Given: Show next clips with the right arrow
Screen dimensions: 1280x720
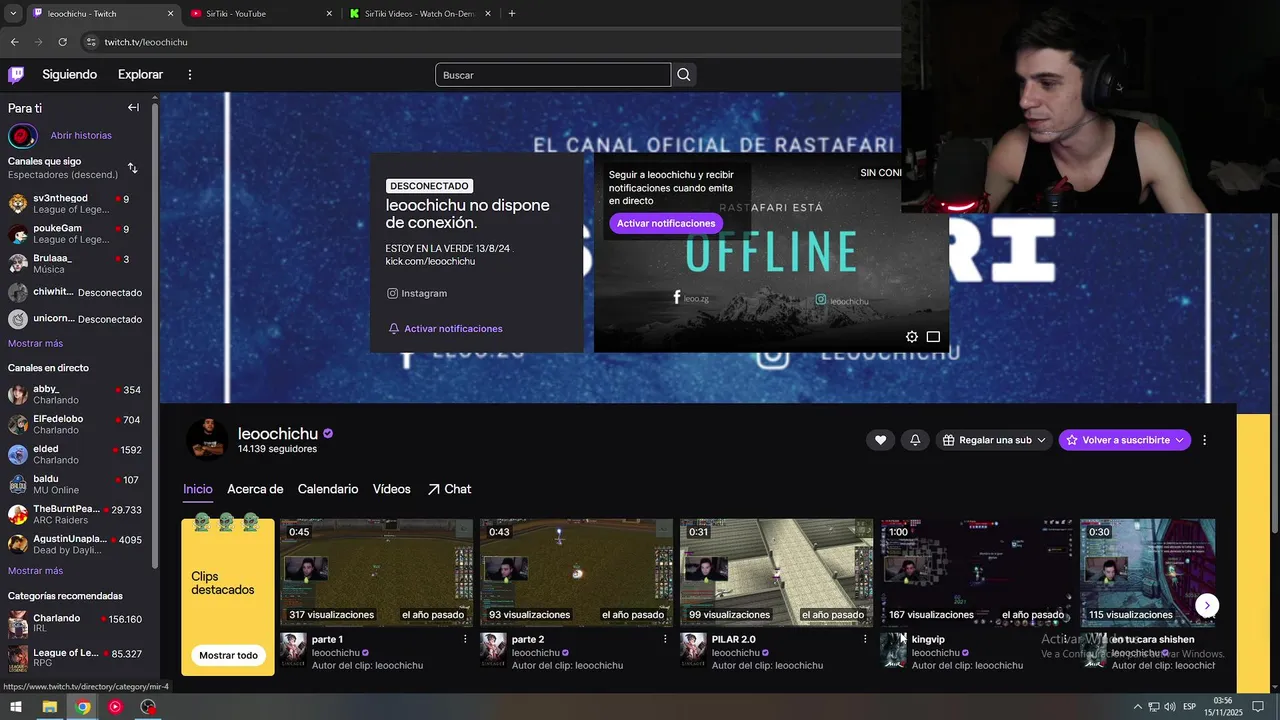Looking at the screenshot, I should point(1207,605).
